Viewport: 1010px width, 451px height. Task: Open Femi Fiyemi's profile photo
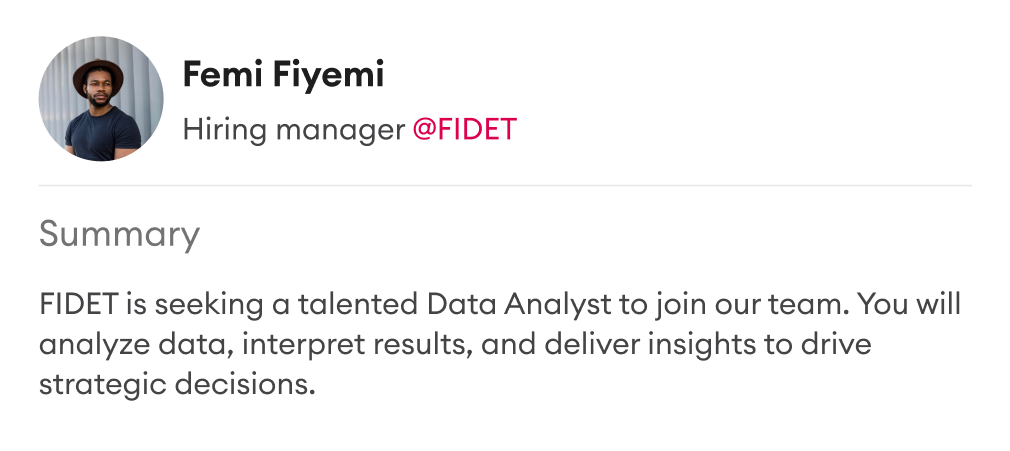[x=101, y=99]
